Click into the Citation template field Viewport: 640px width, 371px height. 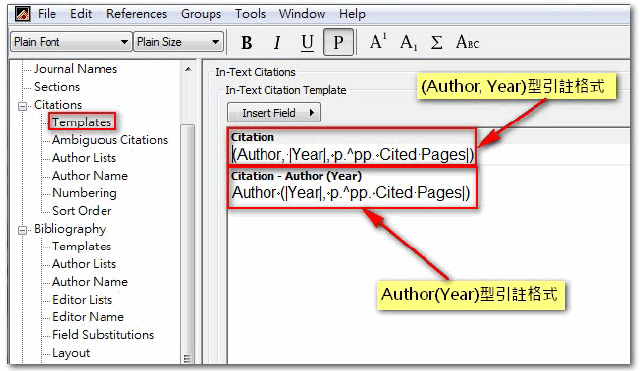(352, 155)
